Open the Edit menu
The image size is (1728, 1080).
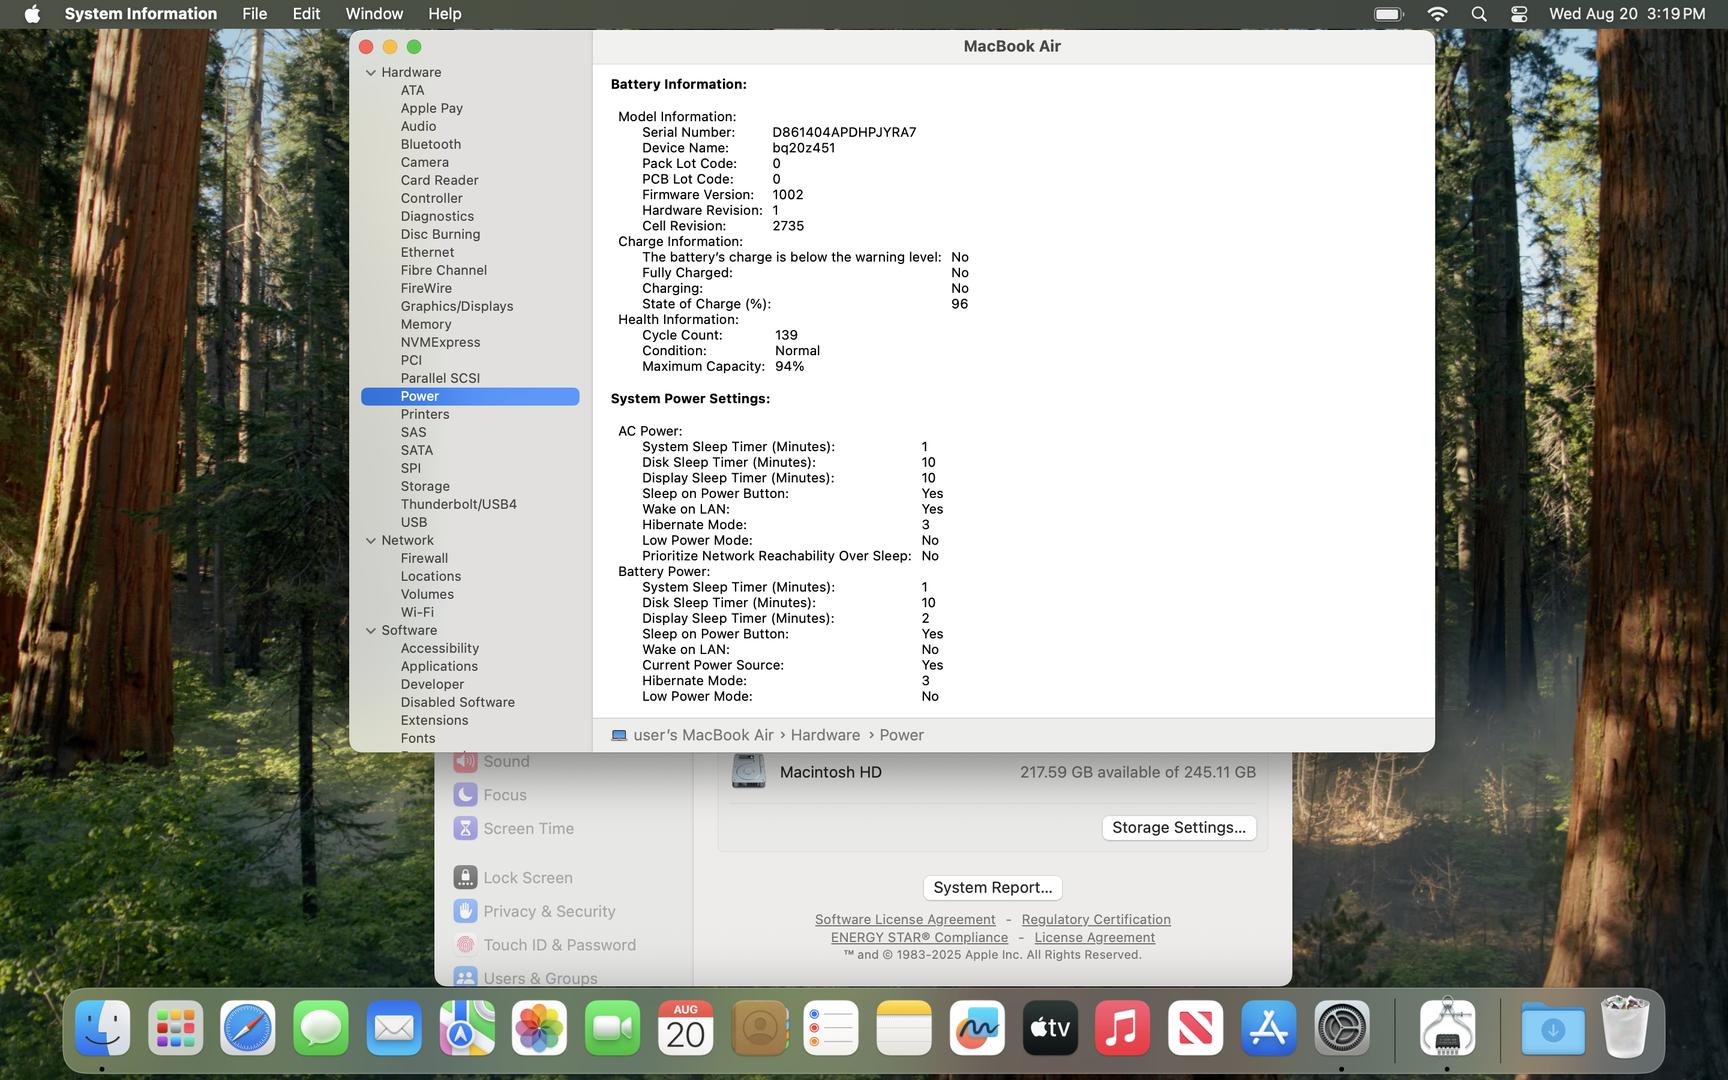[306, 14]
